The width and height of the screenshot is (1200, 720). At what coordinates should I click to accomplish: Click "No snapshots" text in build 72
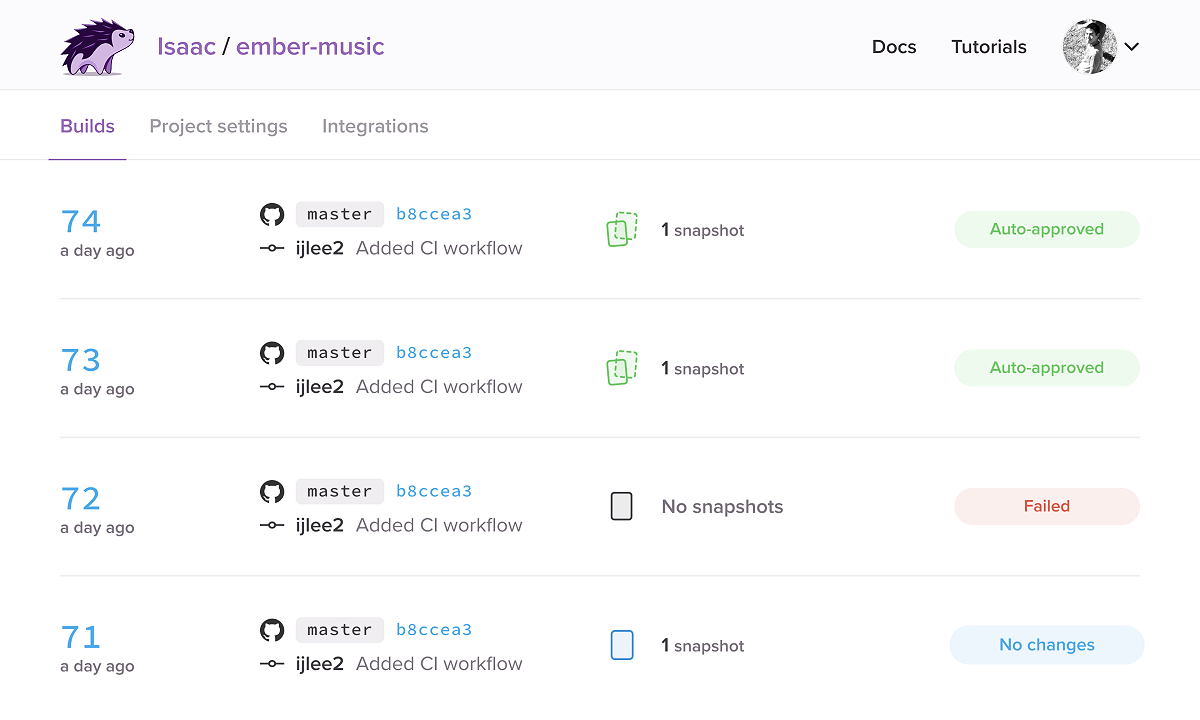(x=722, y=507)
